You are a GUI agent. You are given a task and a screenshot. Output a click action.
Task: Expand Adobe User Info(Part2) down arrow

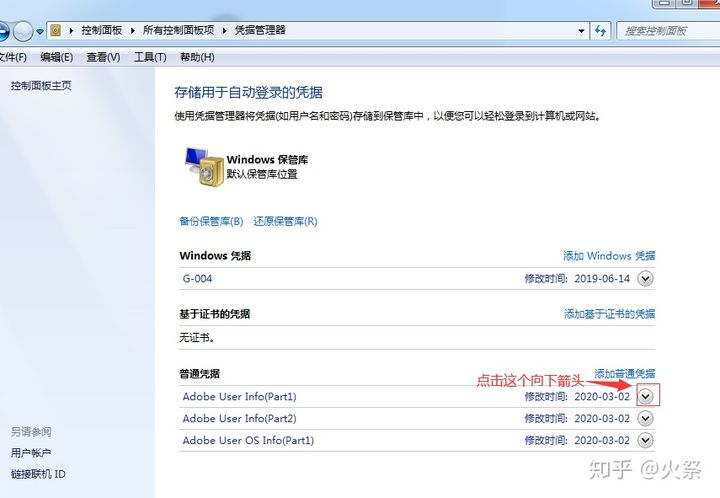(646, 418)
